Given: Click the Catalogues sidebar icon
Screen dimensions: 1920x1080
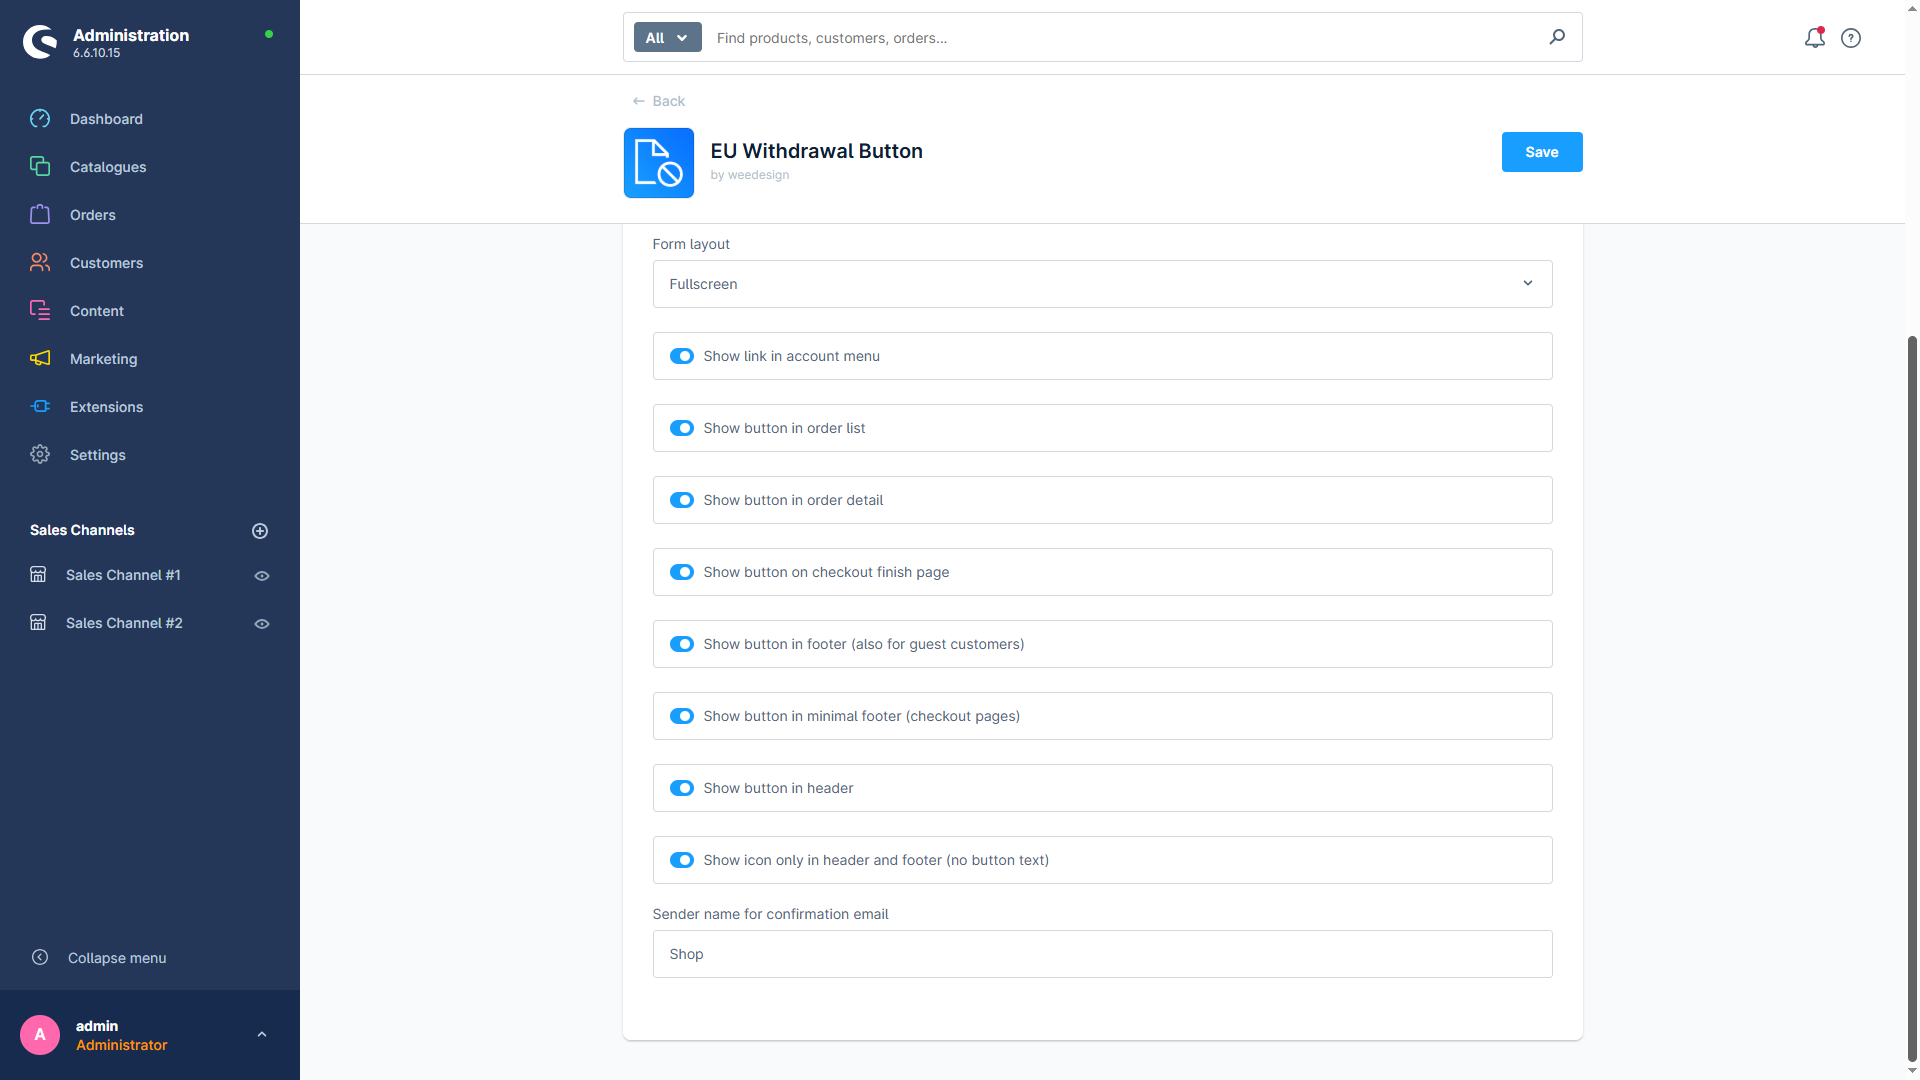Looking at the screenshot, I should click(x=40, y=167).
